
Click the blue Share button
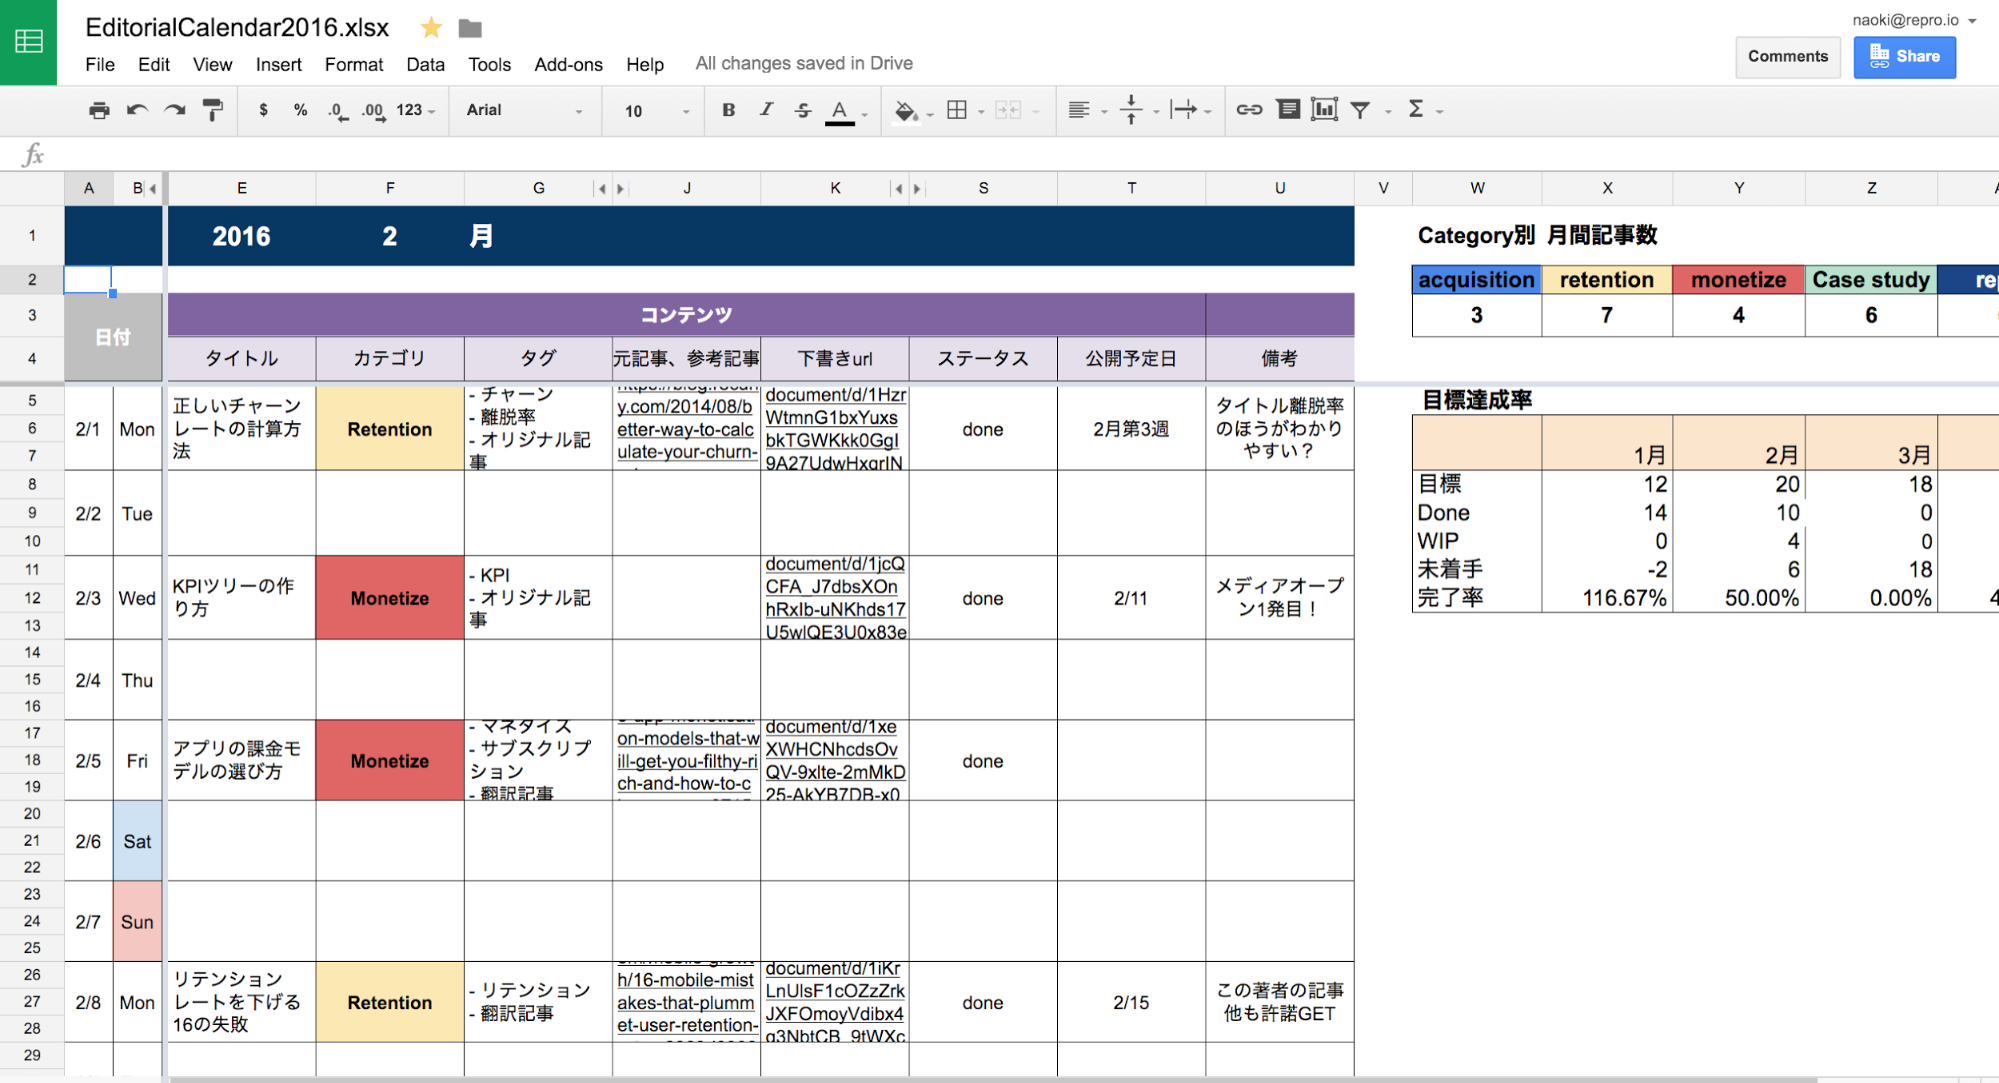click(x=1904, y=57)
